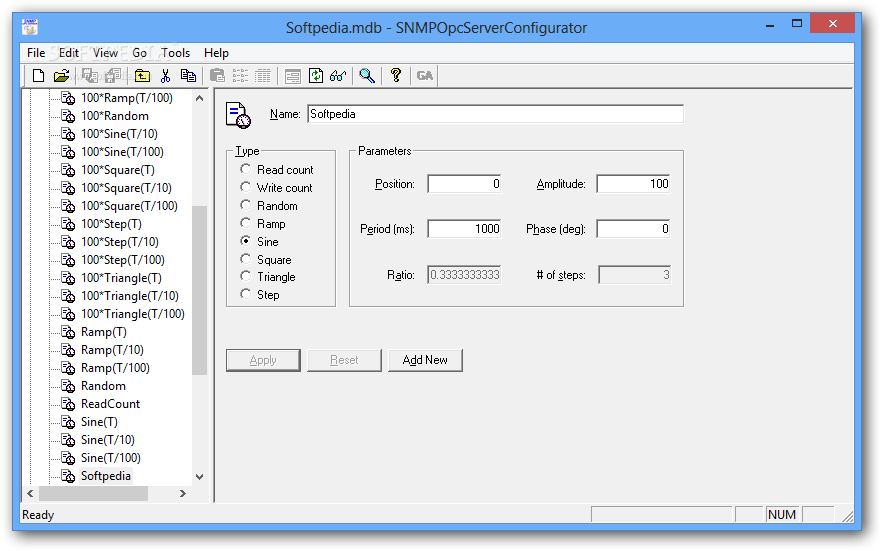Click the Details grid view icon

pos(263,75)
